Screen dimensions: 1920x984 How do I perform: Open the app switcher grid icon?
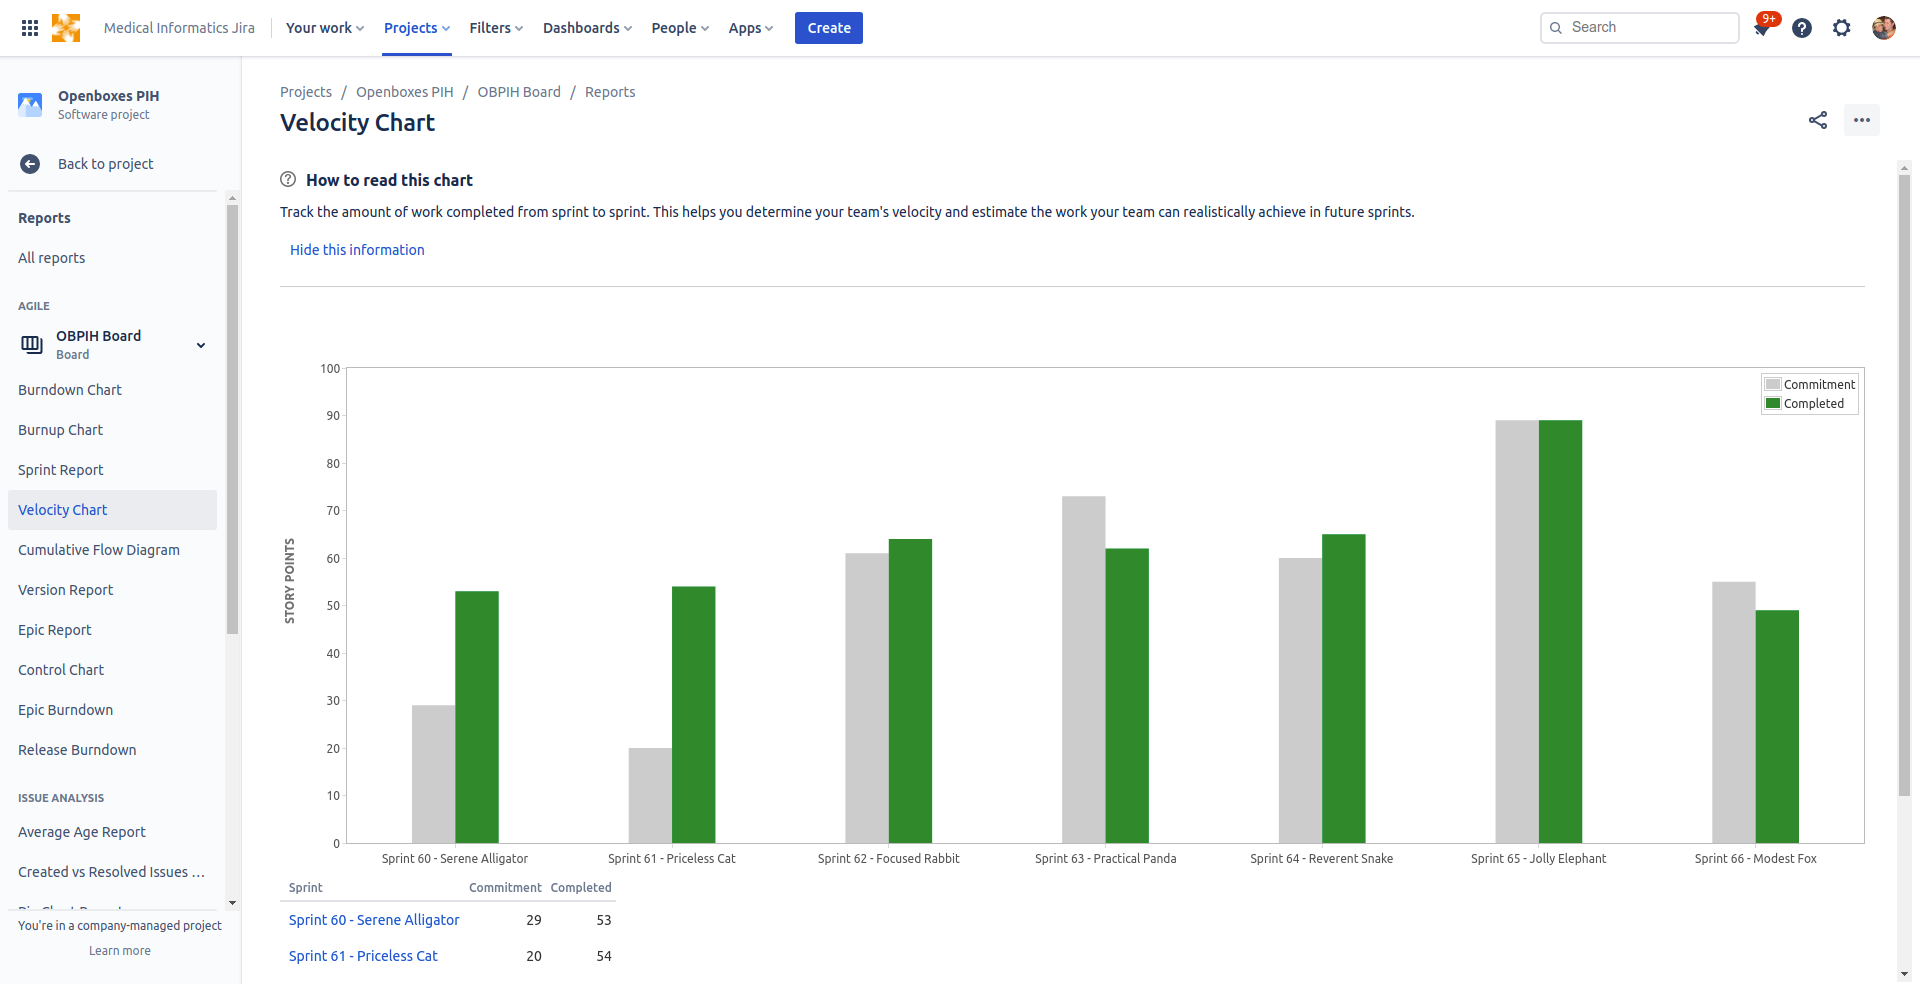[30, 28]
